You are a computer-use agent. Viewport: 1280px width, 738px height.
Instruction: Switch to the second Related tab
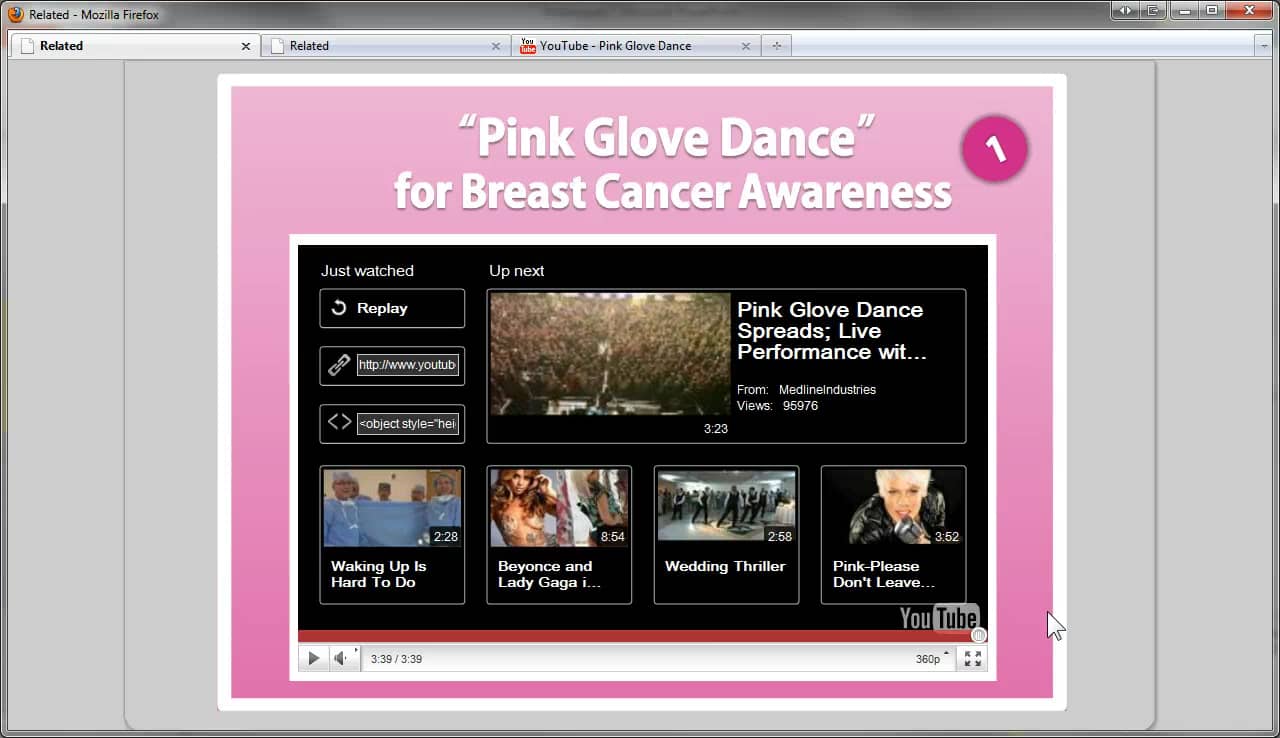(385, 46)
